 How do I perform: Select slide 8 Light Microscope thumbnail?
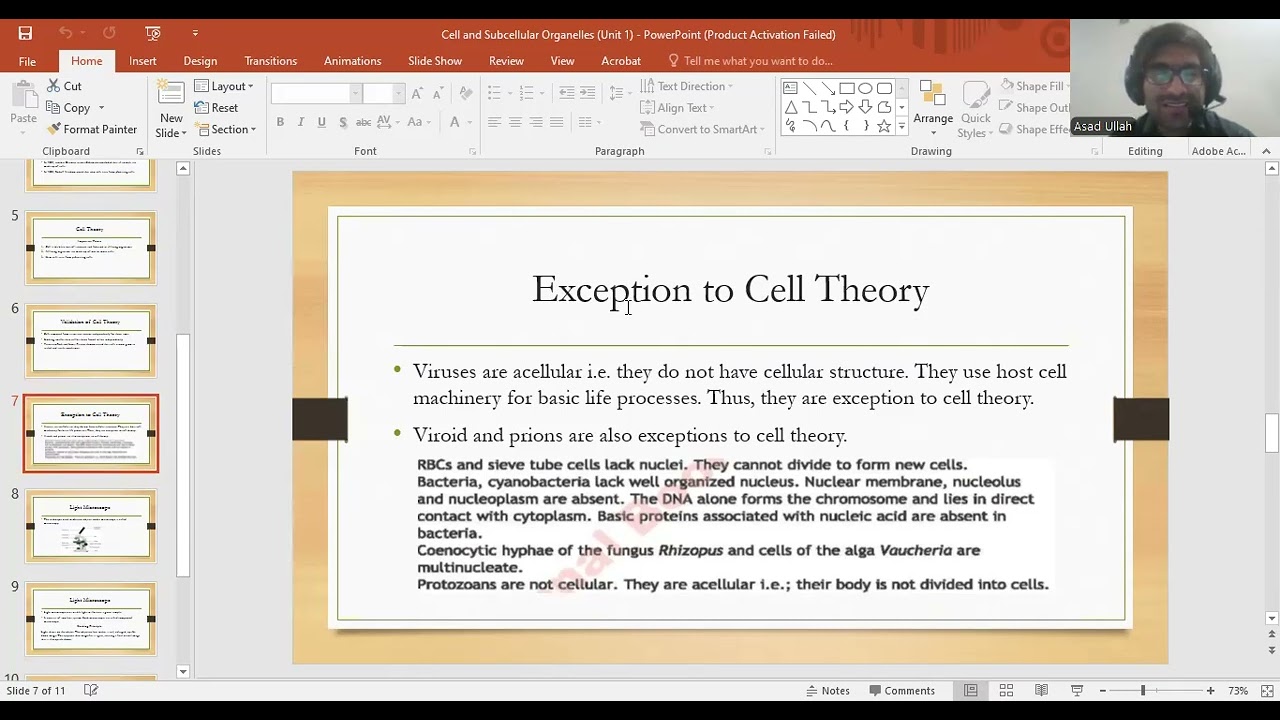click(90, 526)
